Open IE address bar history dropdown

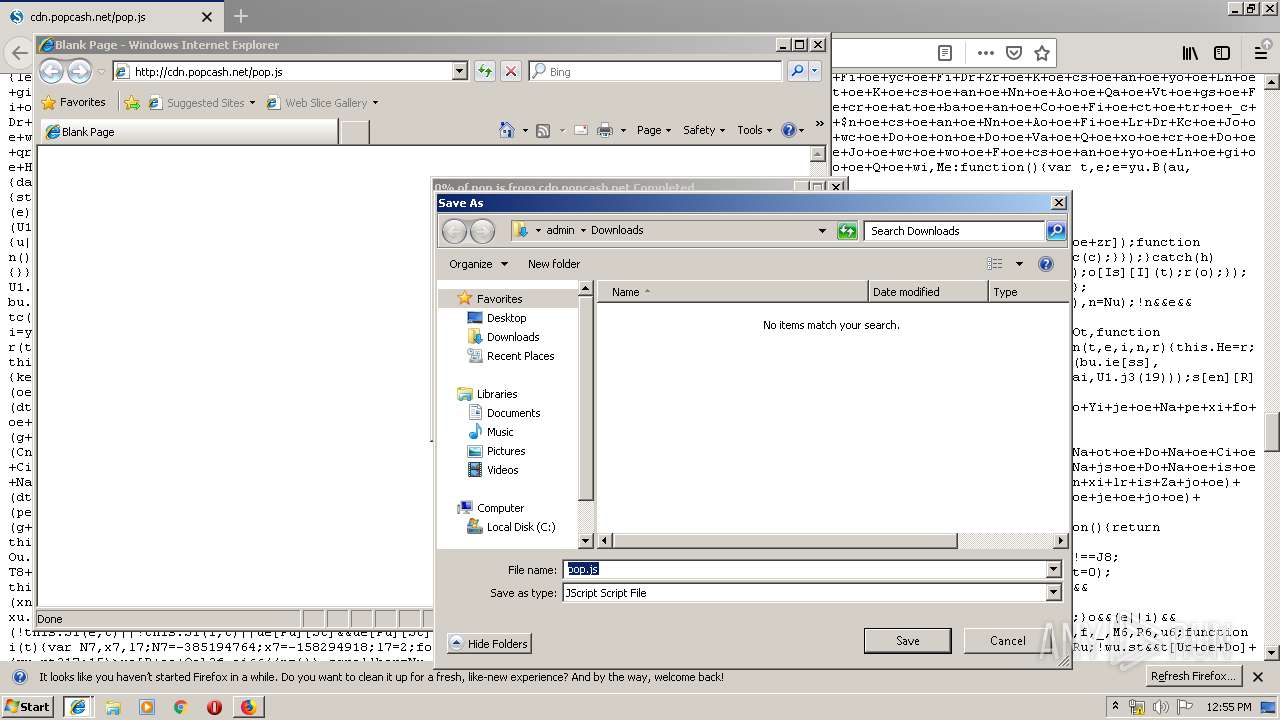coord(460,71)
